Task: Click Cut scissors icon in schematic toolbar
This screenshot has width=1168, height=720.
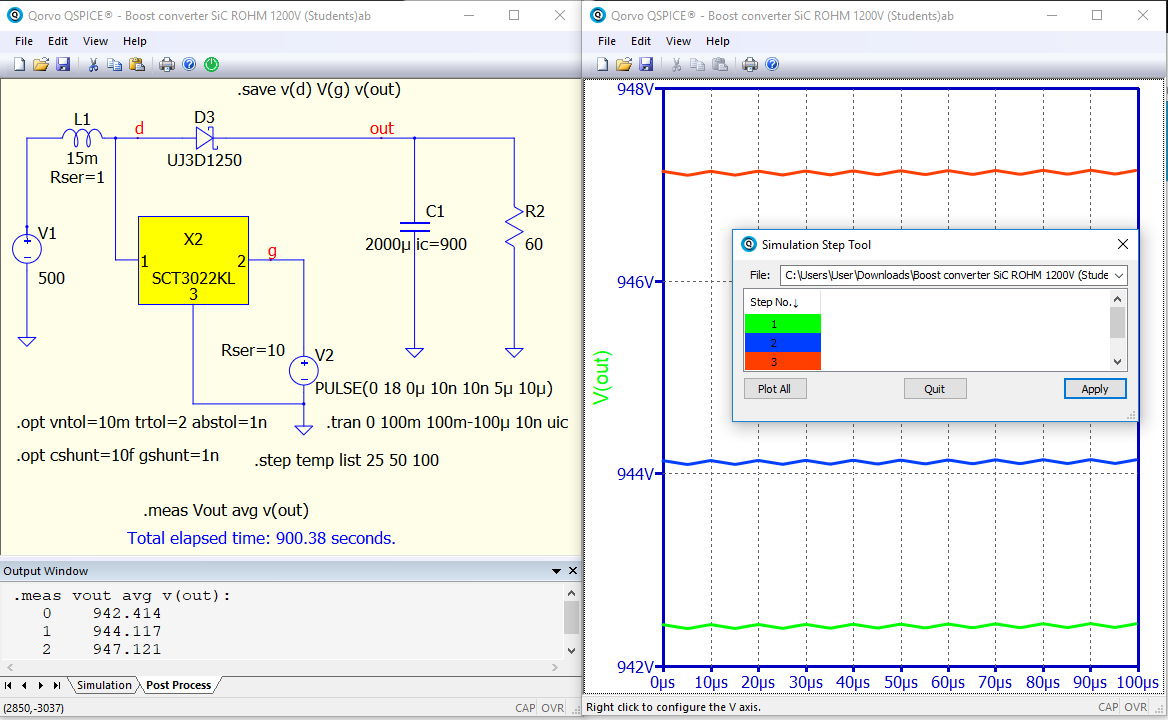Action: point(93,64)
